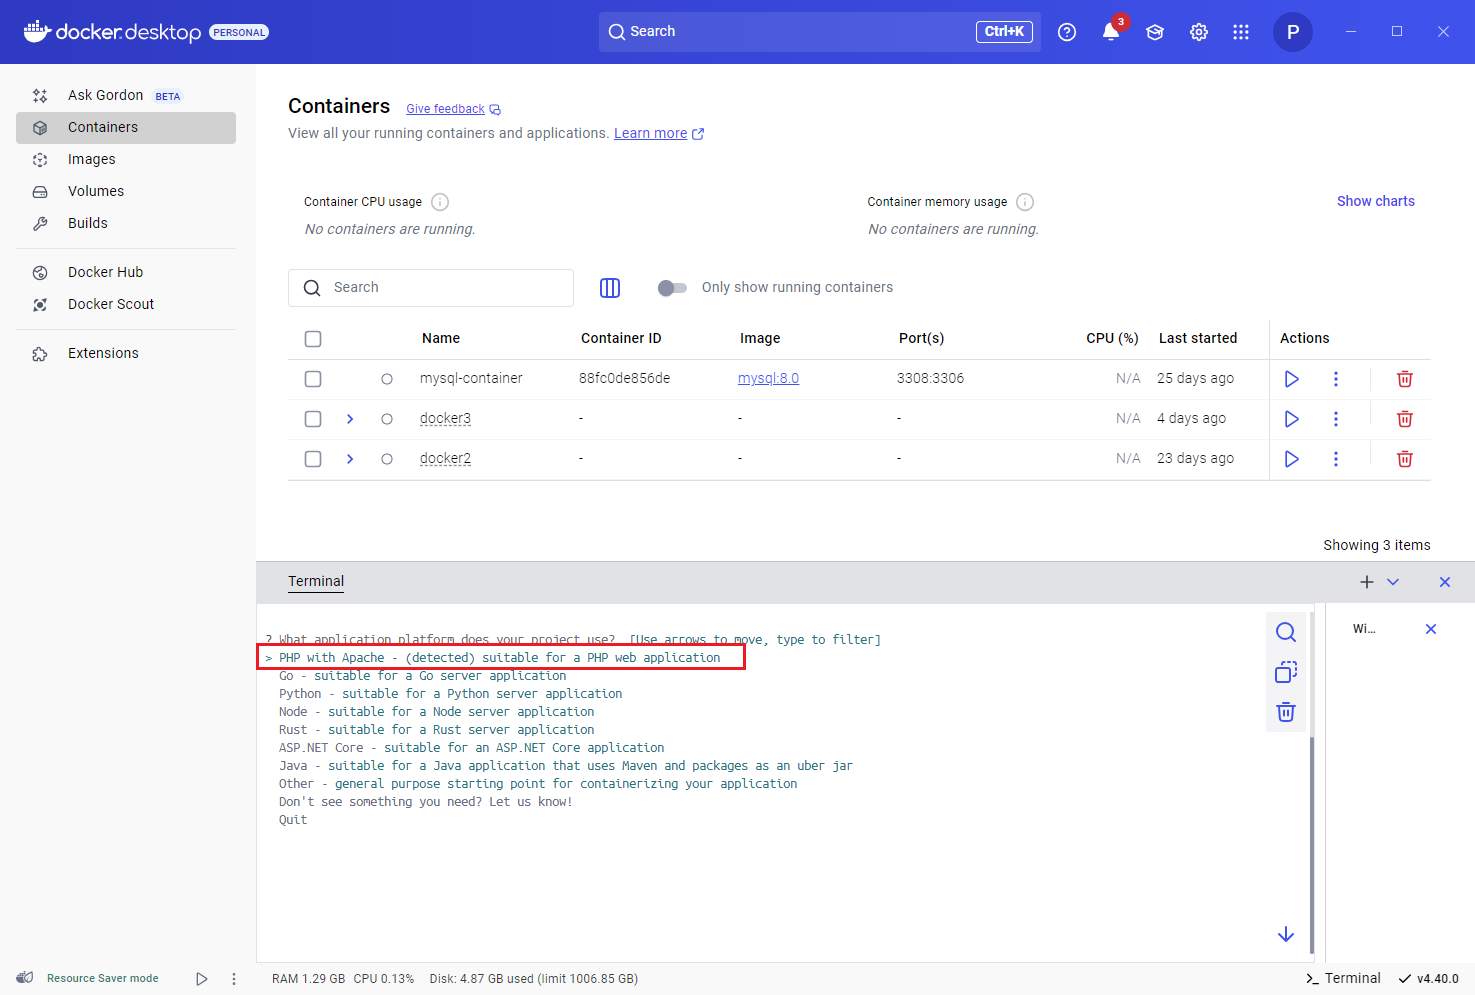Click the Docker Desktop whale logo
Image resolution: width=1475 pixels, height=995 pixels.
(x=37, y=32)
